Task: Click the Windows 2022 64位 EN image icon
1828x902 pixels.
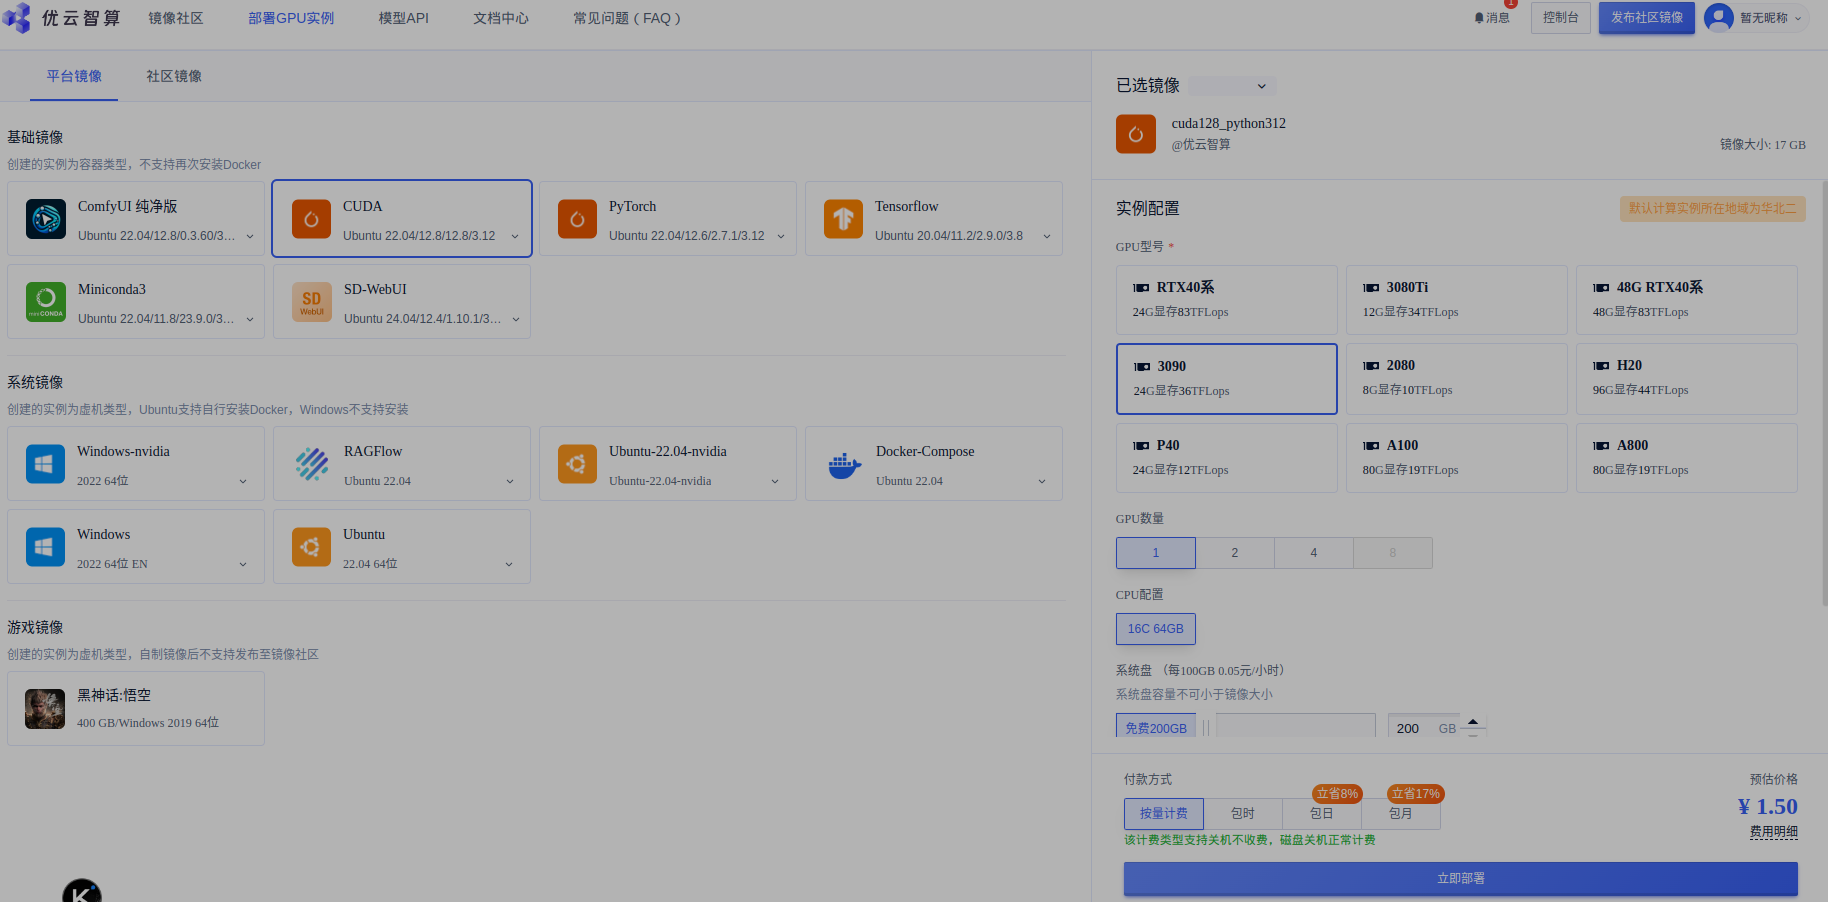Action: click(45, 547)
